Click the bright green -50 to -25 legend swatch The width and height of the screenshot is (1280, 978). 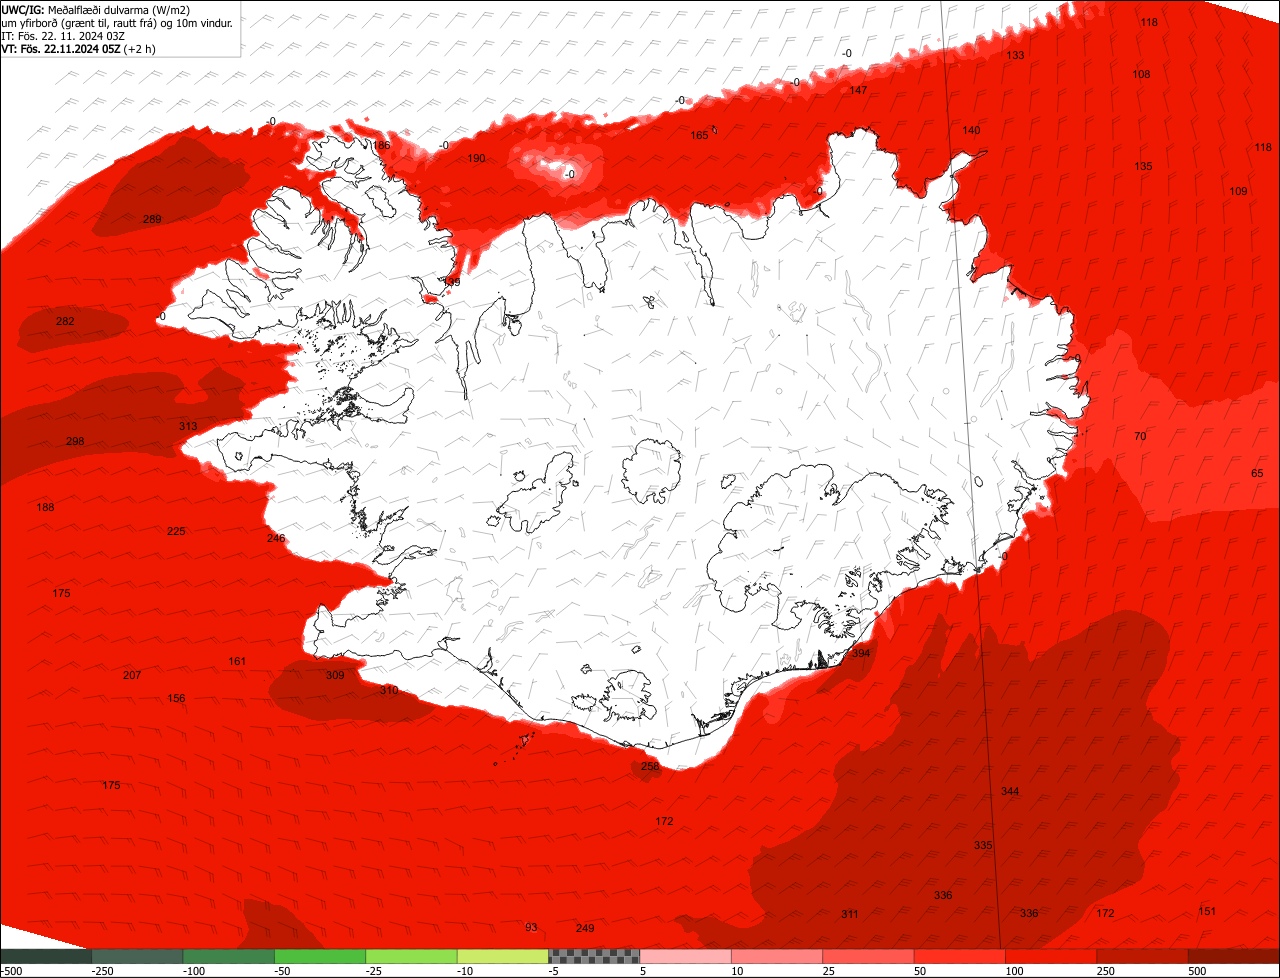pyautogui.click(x=320, y=956)
